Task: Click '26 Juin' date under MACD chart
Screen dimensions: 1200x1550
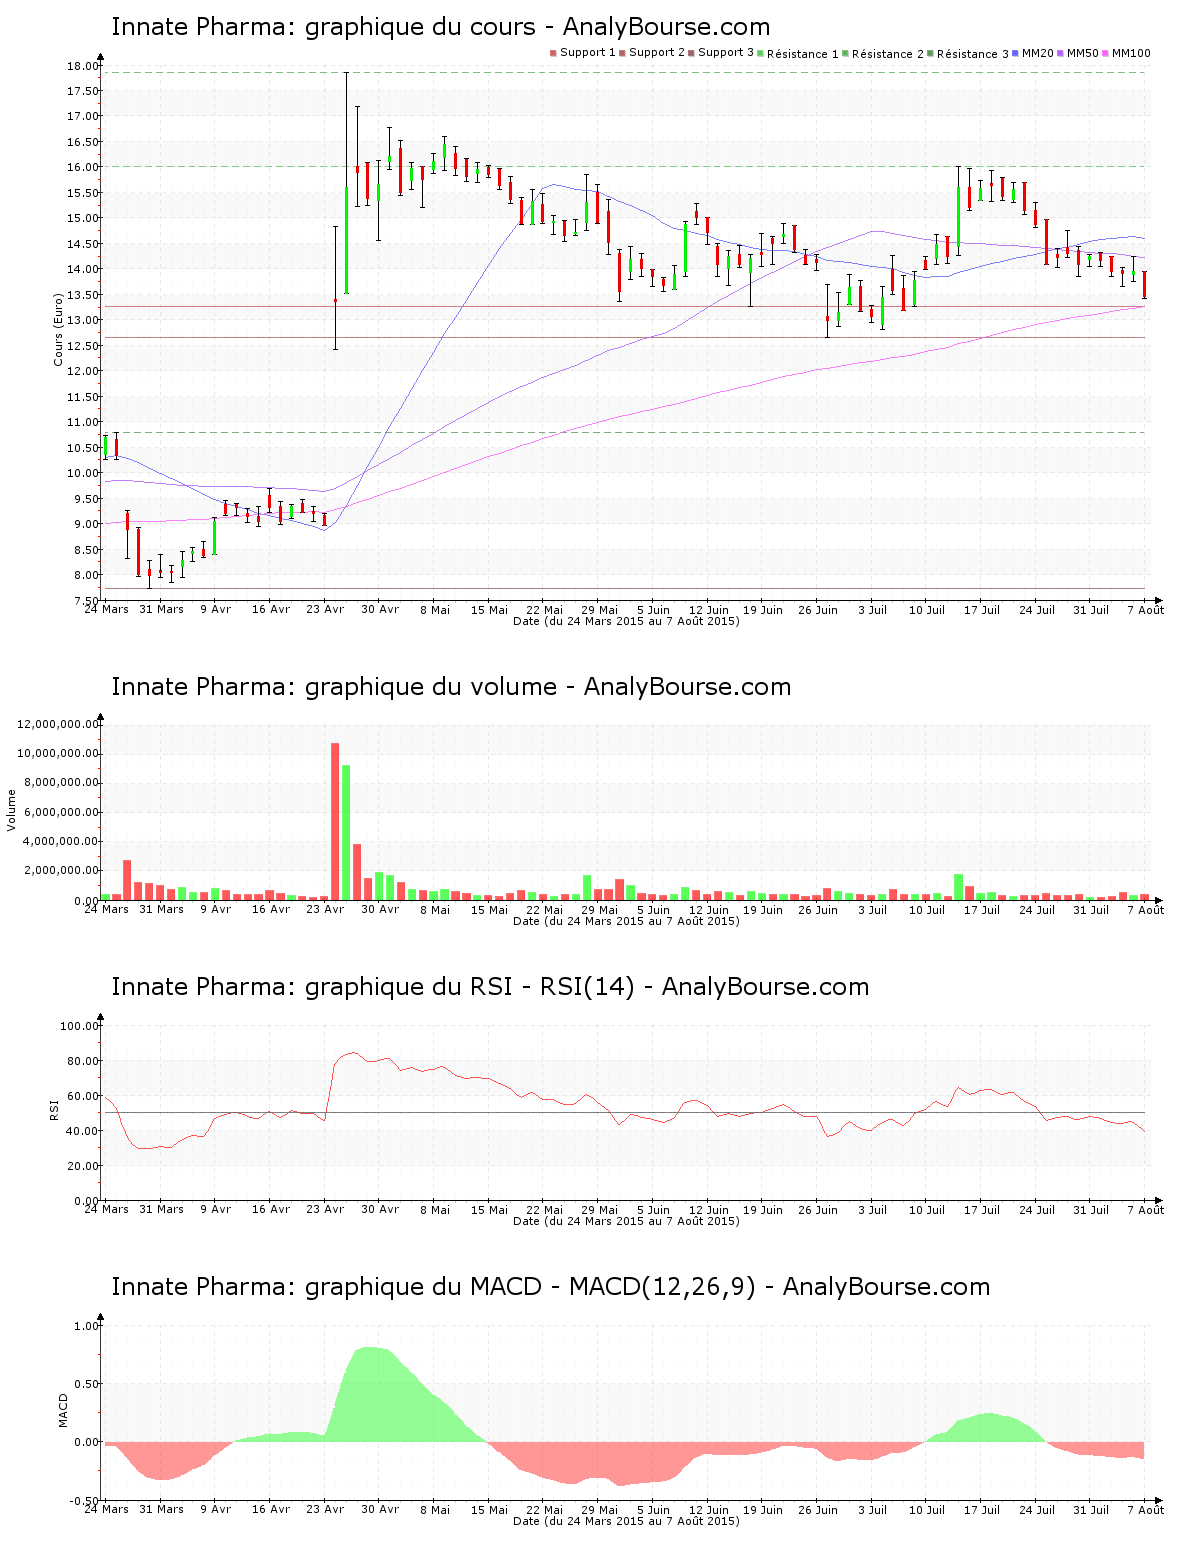Action: coord(818,1510)
